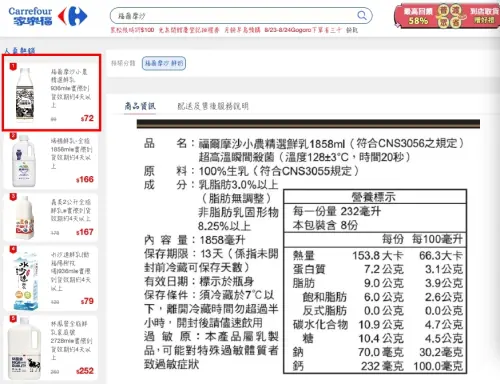Open the $100 discount link below search
The image size is (500, 384).
(132, 30)
